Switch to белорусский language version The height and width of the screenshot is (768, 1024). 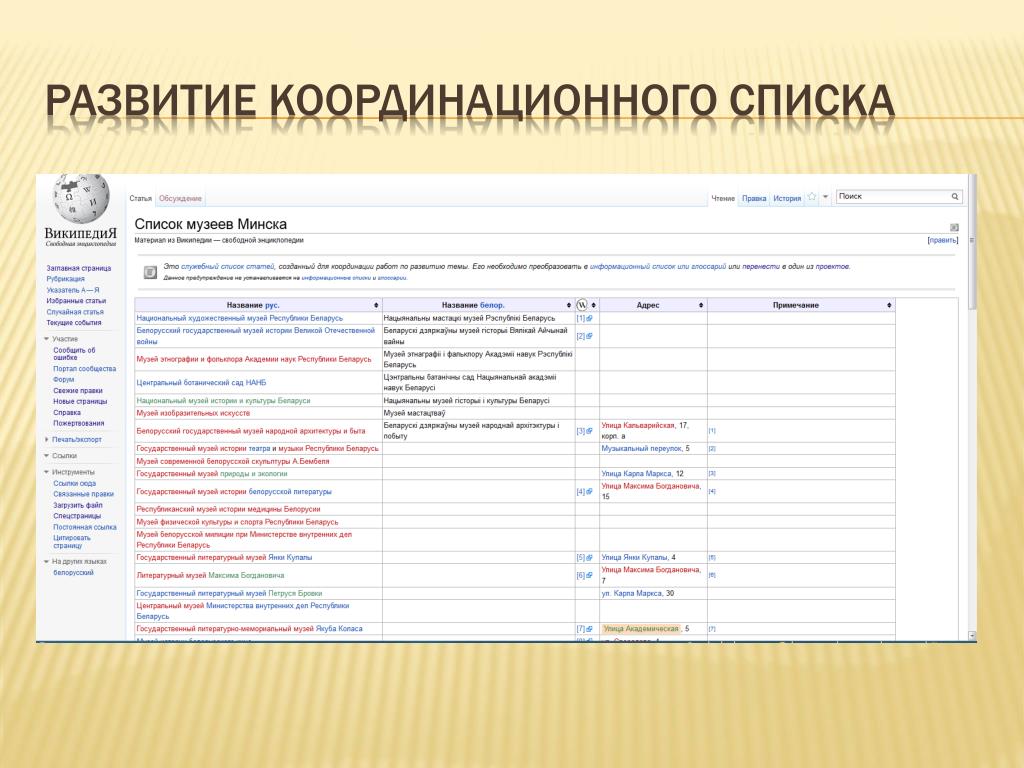click(x=73, y=573)
